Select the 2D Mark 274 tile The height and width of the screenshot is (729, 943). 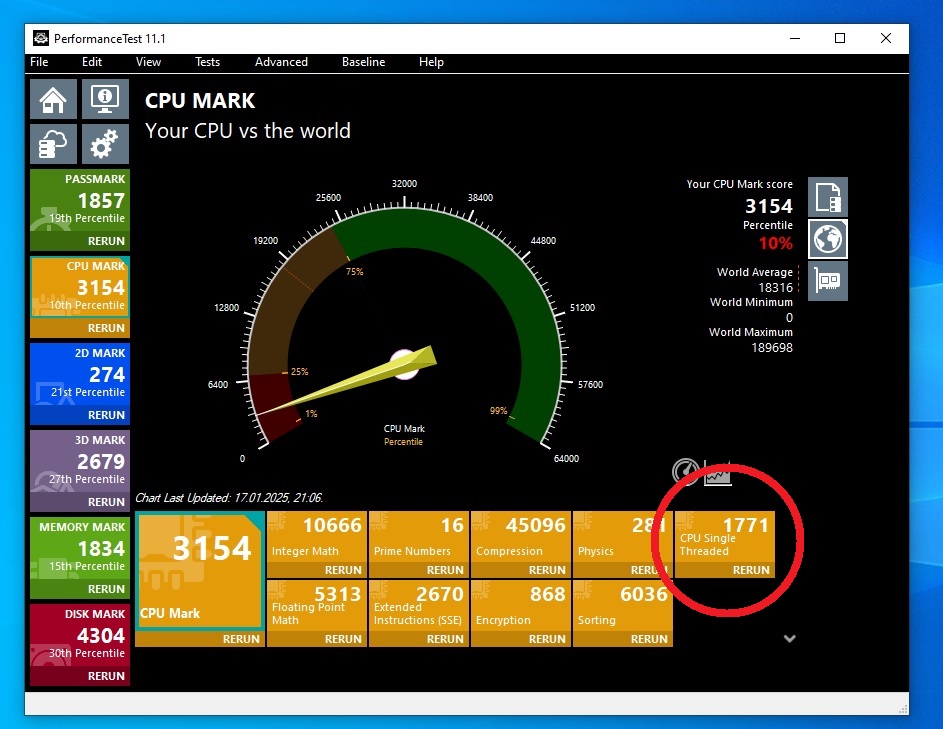(80, 375)
